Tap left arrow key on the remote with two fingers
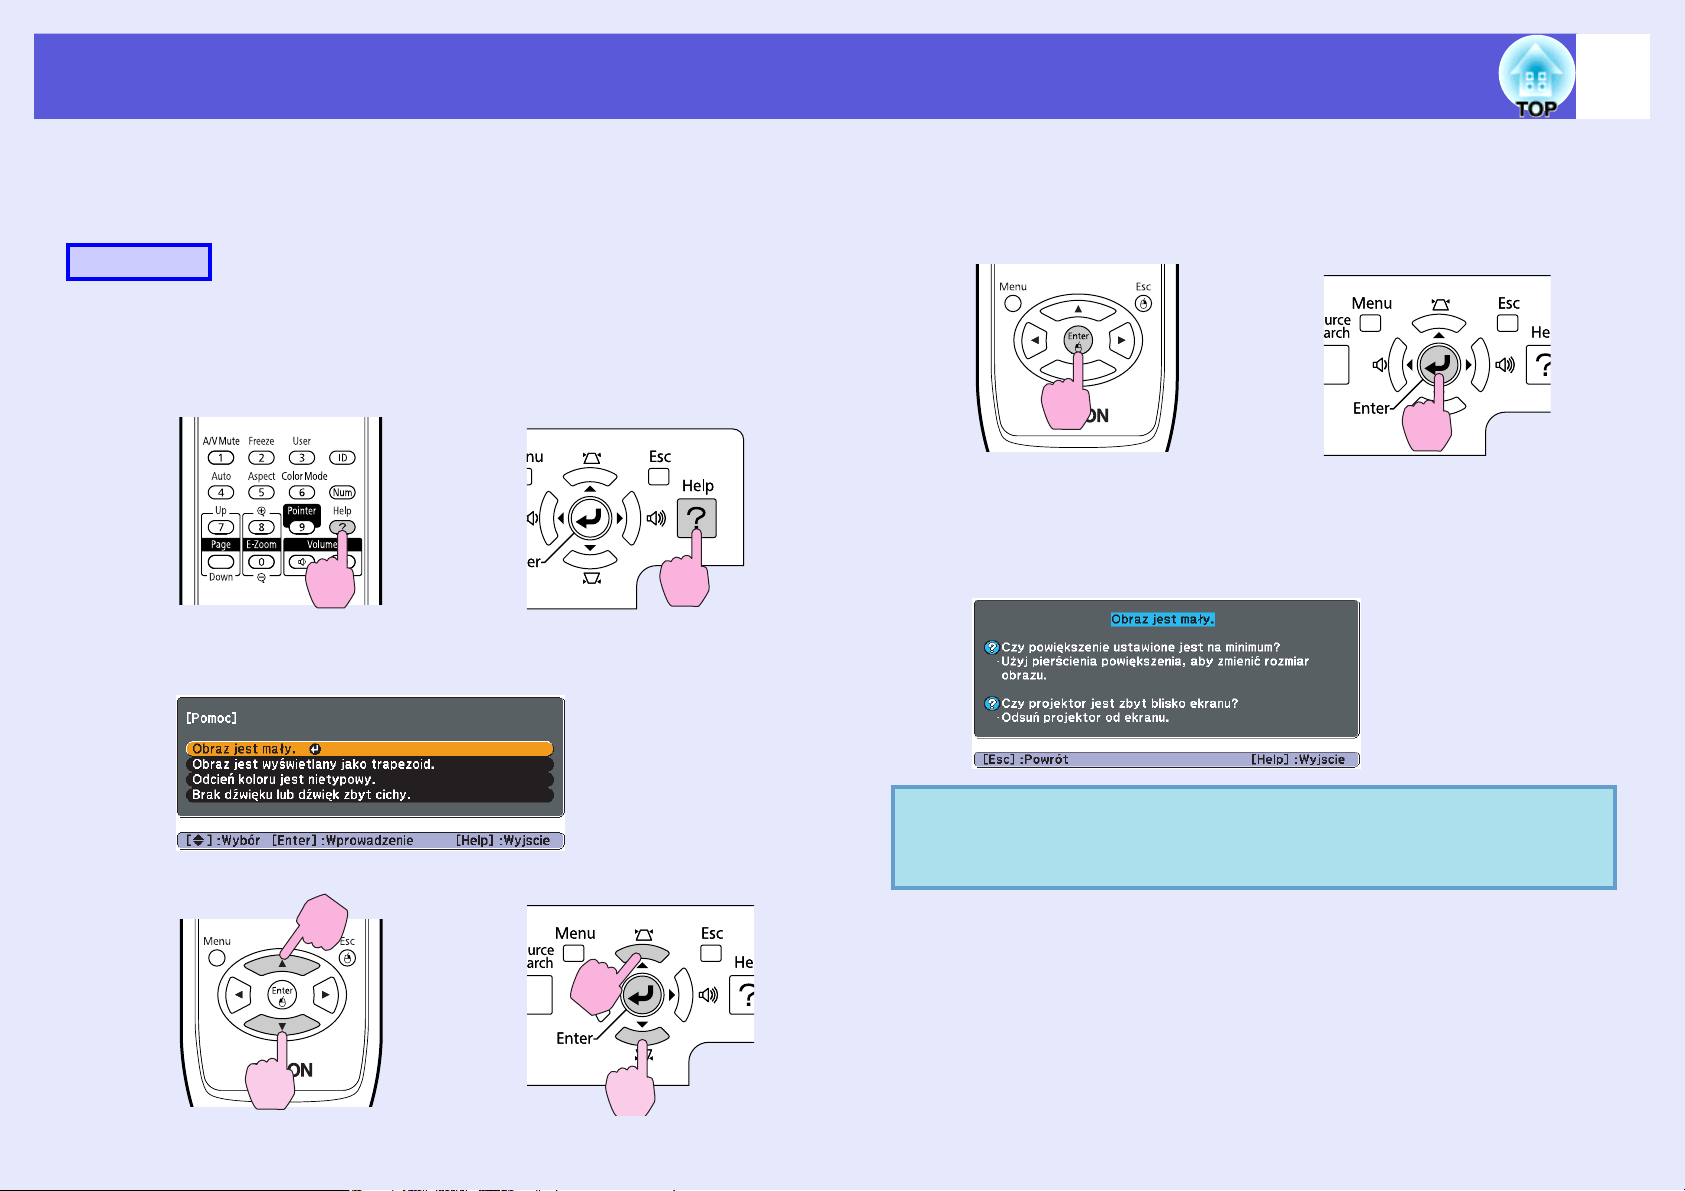Image resolution: width=1685 pixels, height=1191 pixels. [238, 995]
